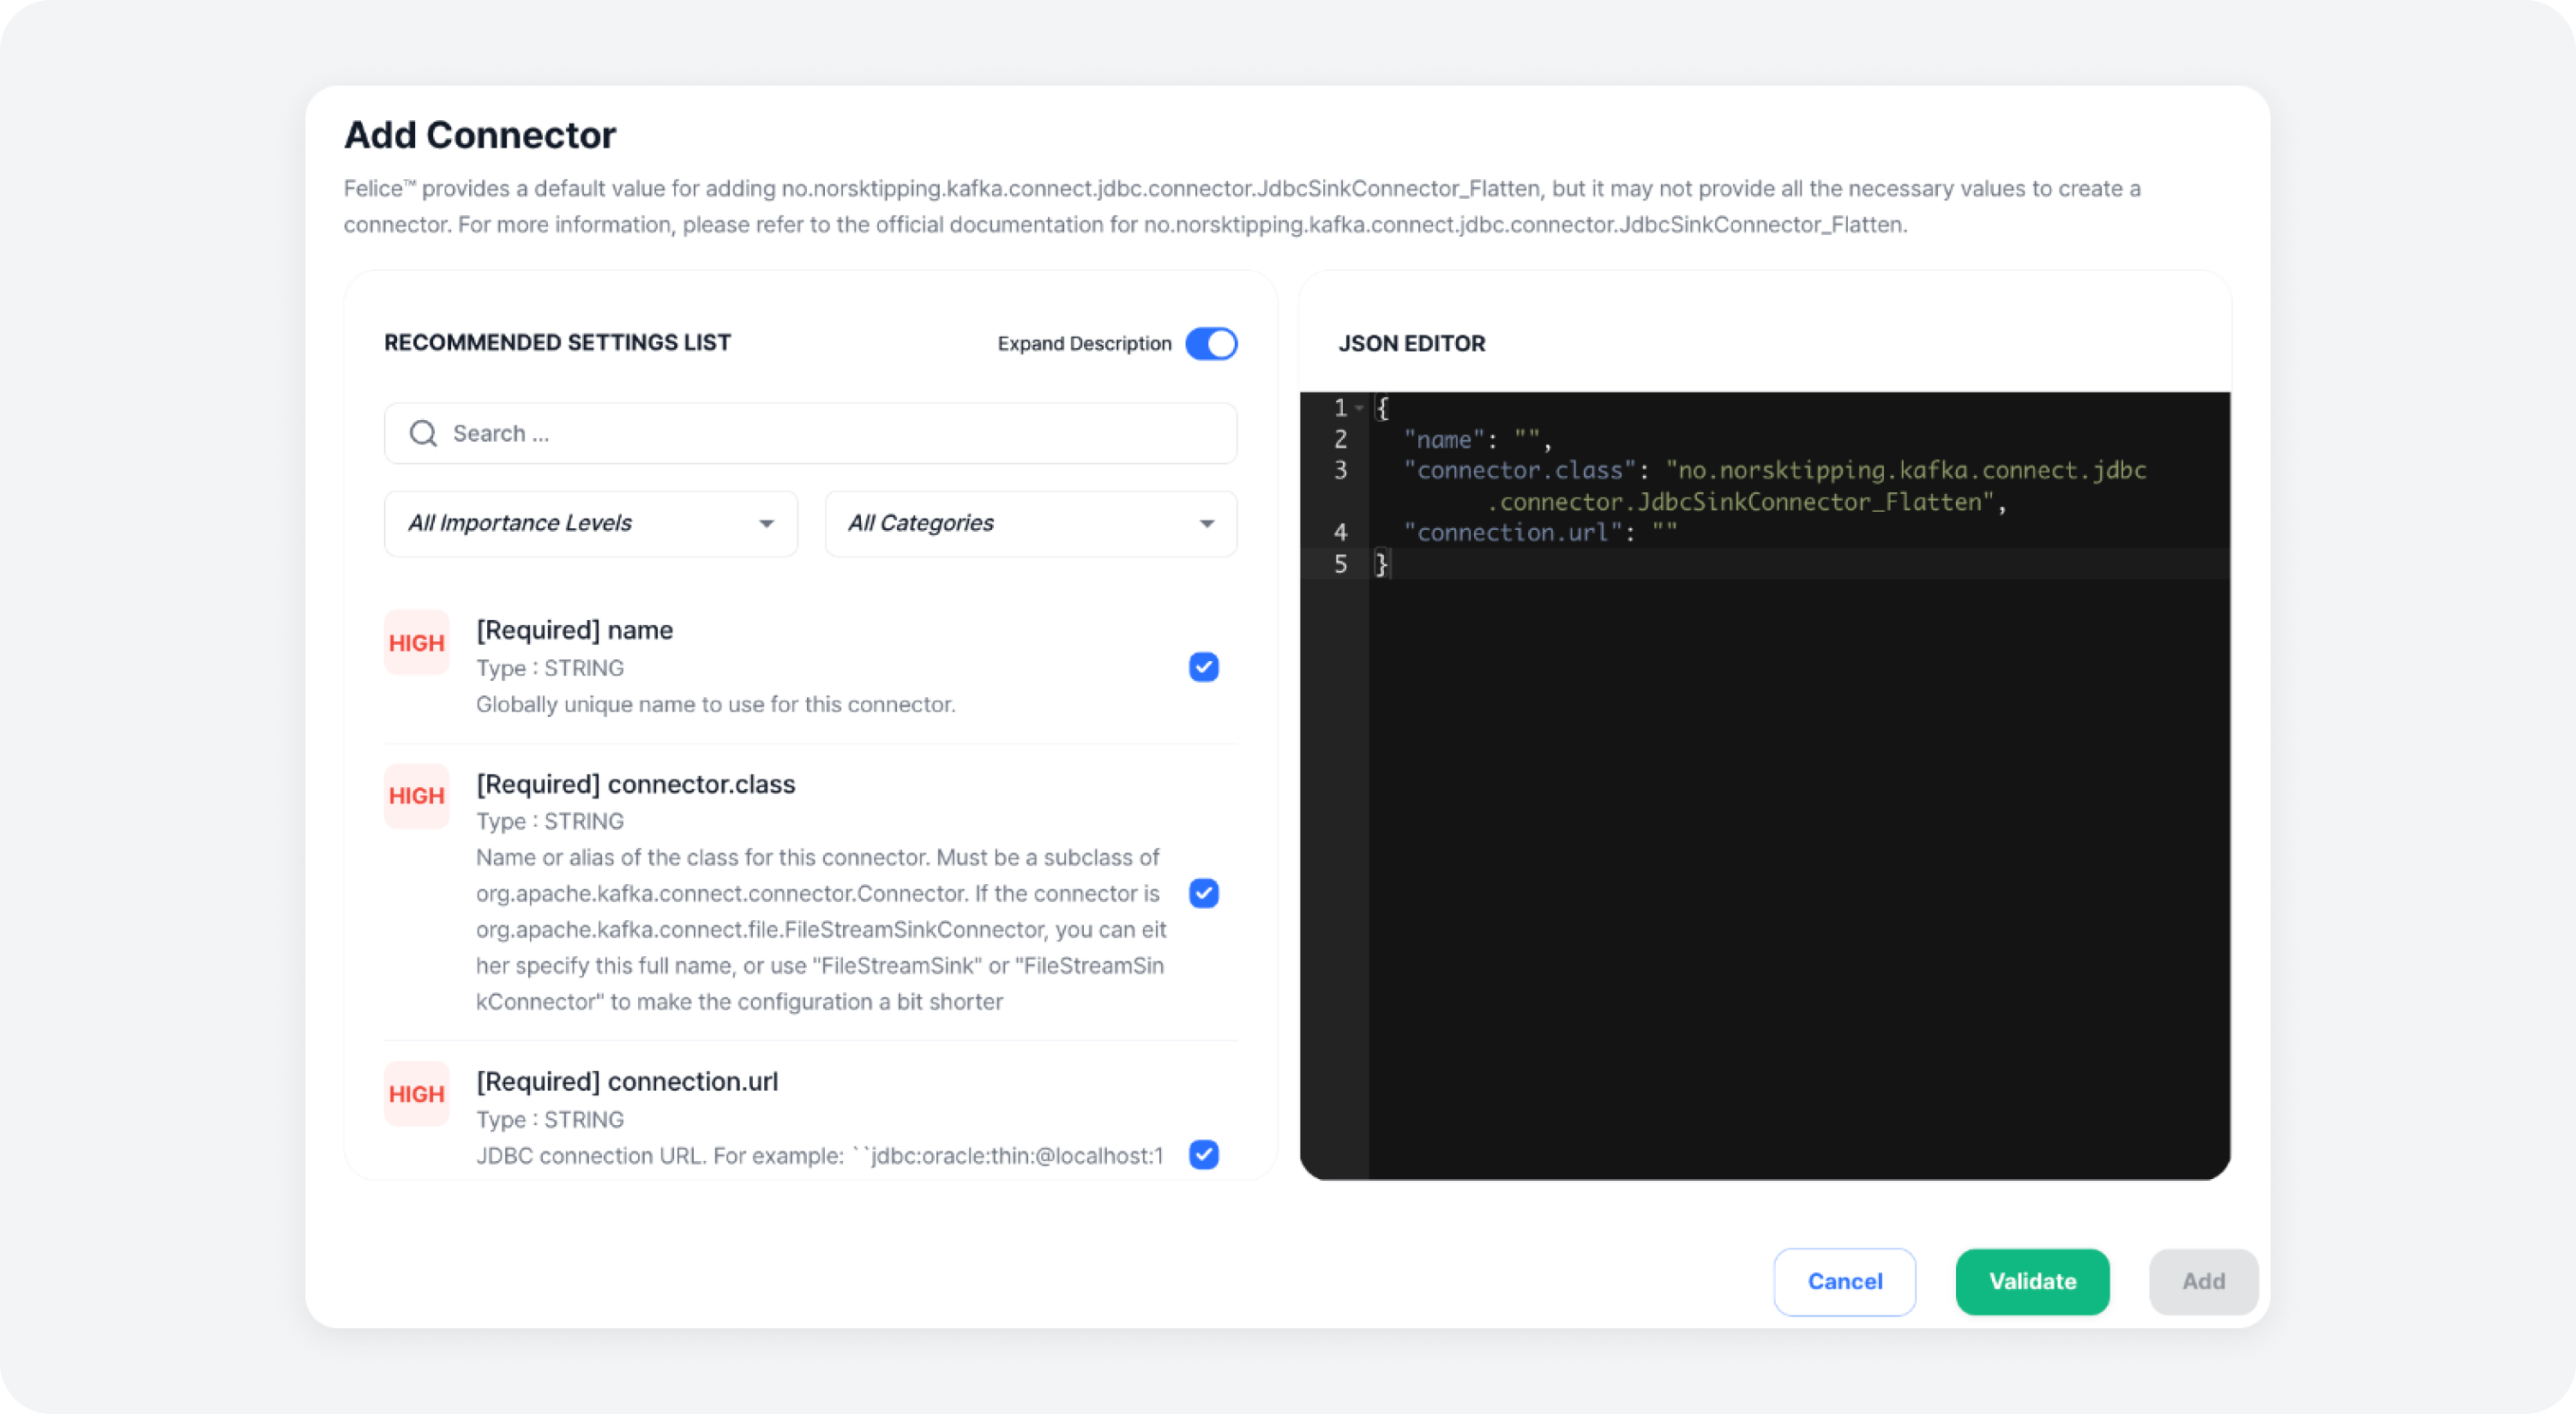Viewport: 2576px width, 1414px height.
Task: Click the search magnifier icon
Action: [x=423, y=433]
